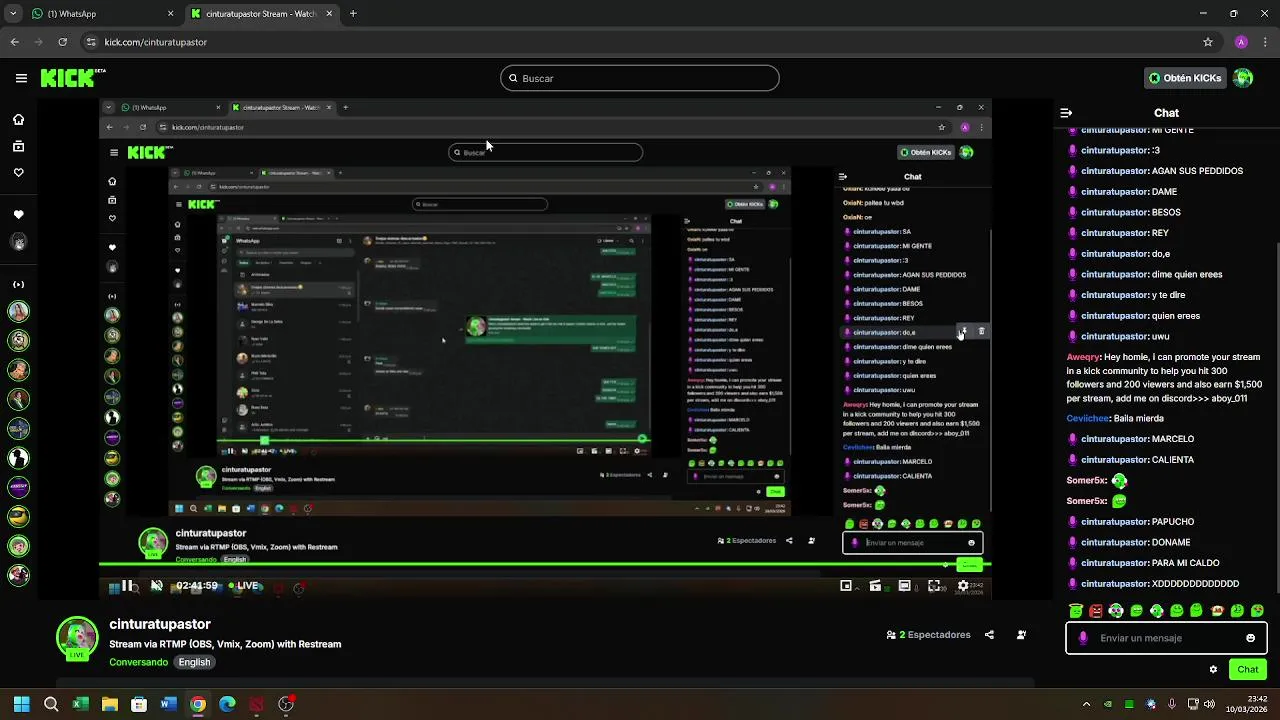Go back in browser history
1280x720 pixels.
tap(14, 42)
